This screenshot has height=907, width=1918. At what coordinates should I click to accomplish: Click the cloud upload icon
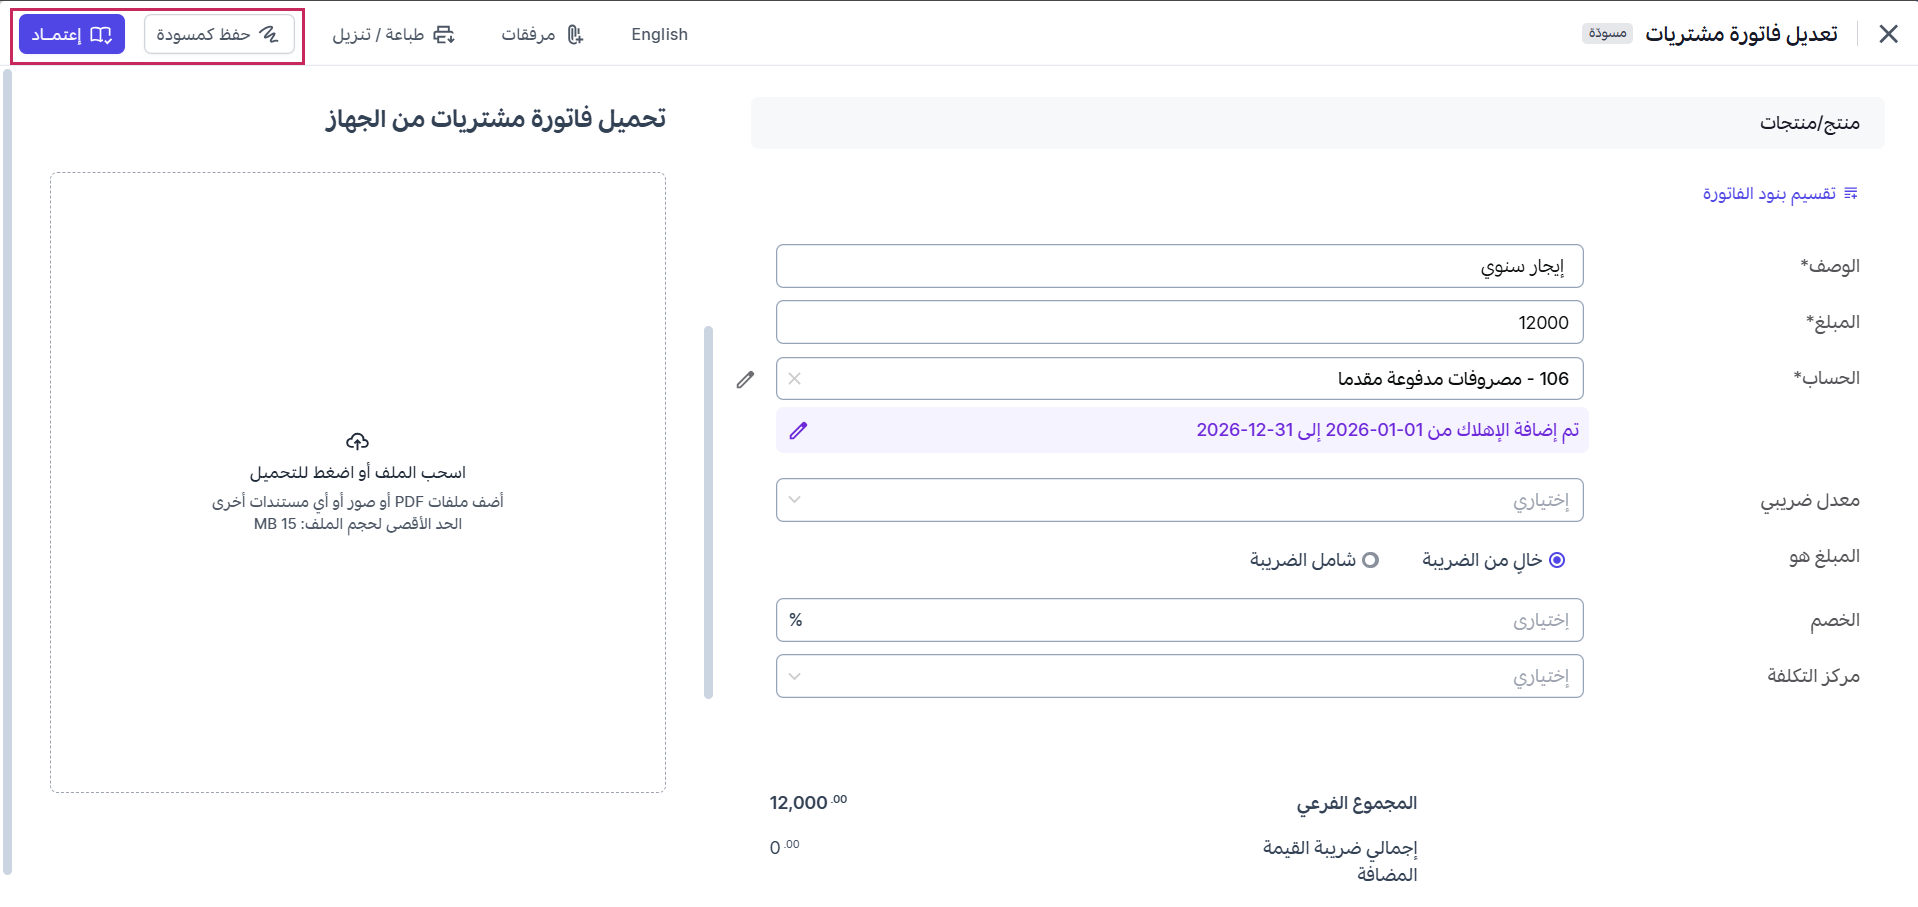tap(358, 441)
